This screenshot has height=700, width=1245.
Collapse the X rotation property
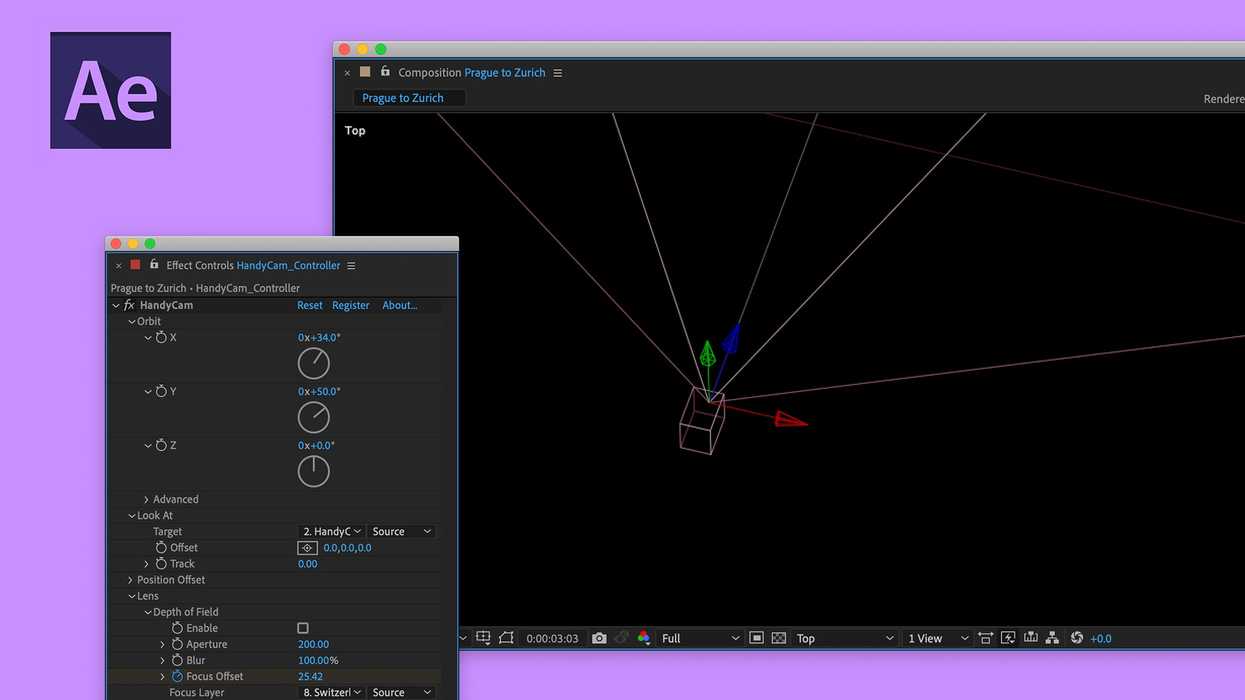tap(148, 337)
